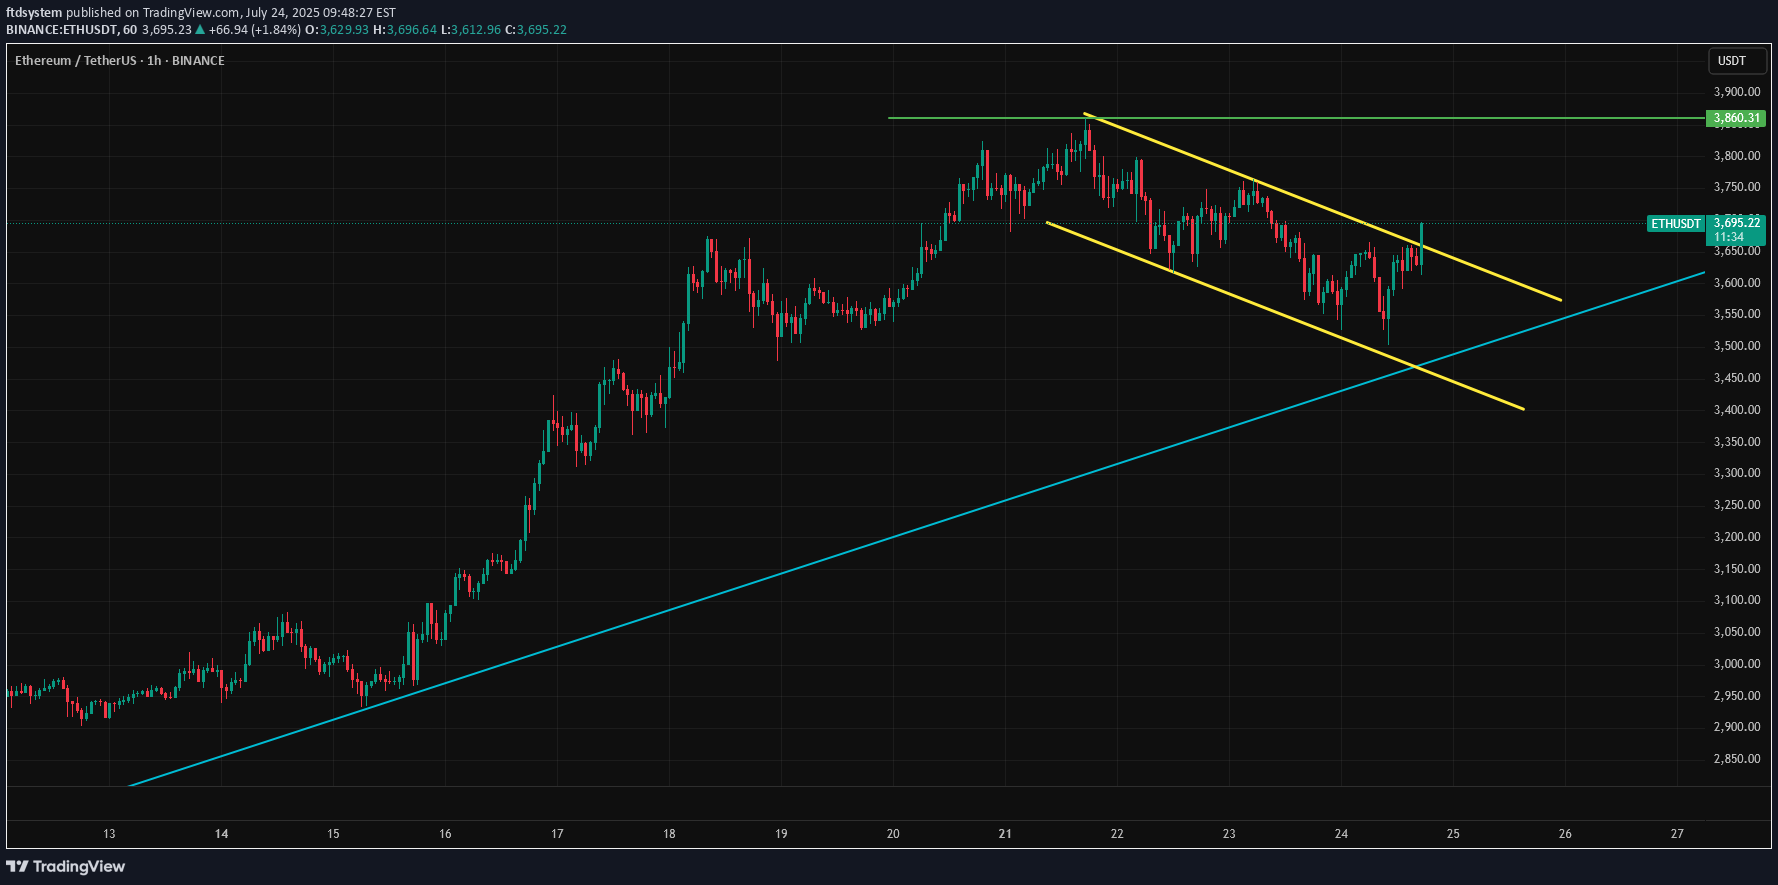Click the 3,550.00 price axis label
This screenshot has width=1778, height=885.
[x=1737, y=314]
